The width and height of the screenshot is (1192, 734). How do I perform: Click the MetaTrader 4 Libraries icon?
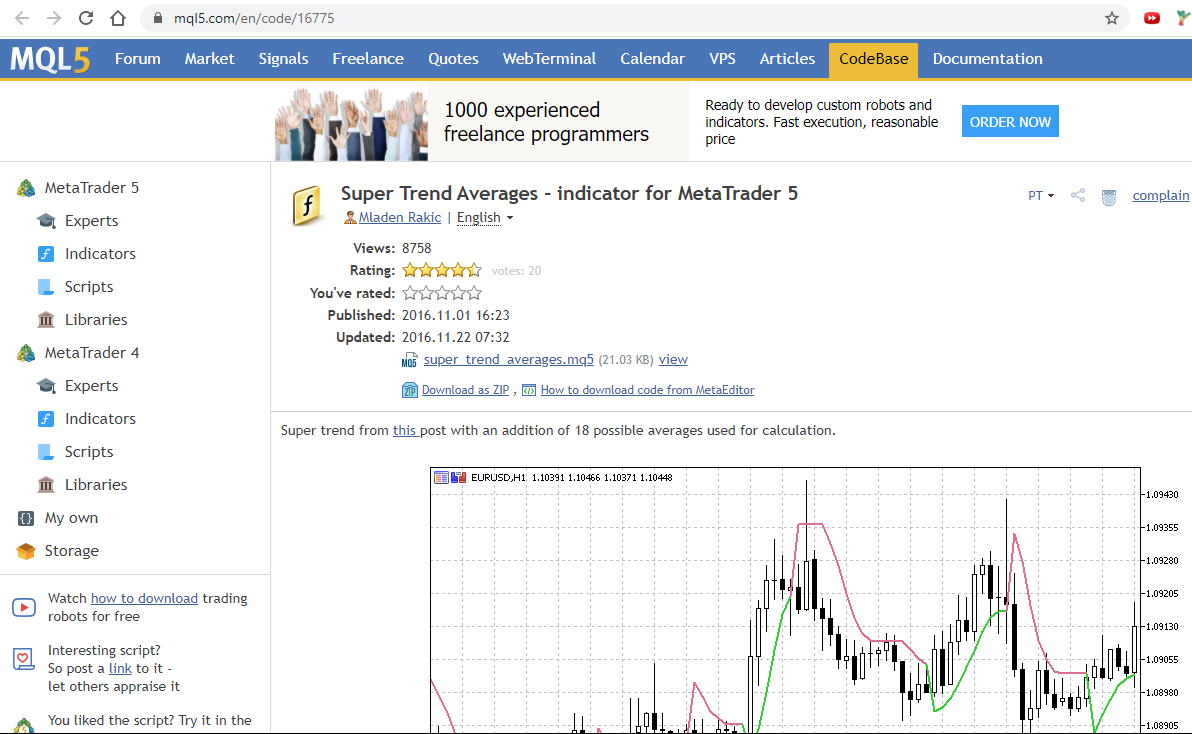point(46,485)
